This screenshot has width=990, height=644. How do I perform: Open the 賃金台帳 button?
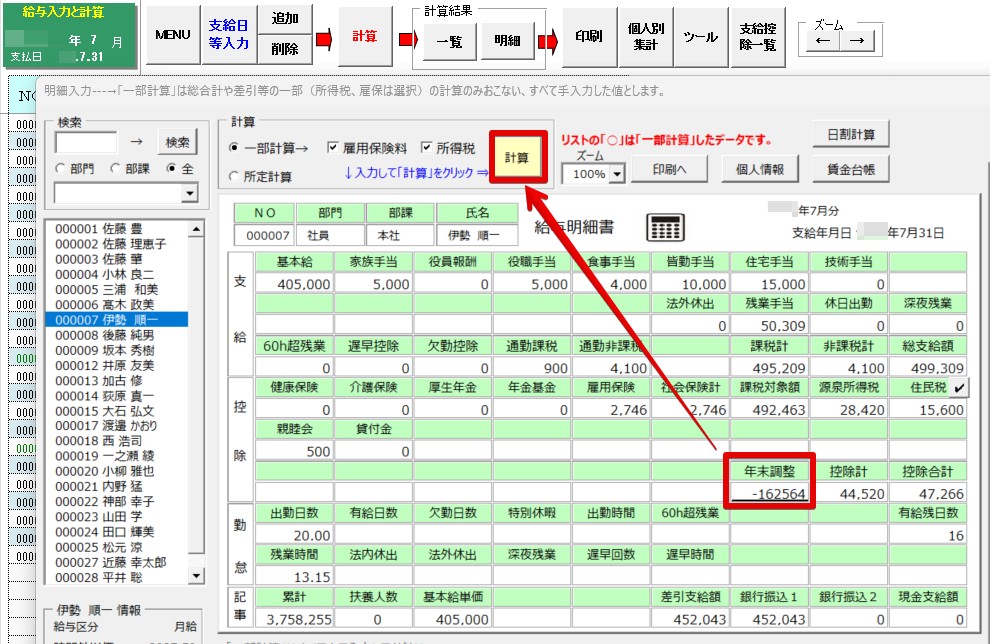coord(850,170)
